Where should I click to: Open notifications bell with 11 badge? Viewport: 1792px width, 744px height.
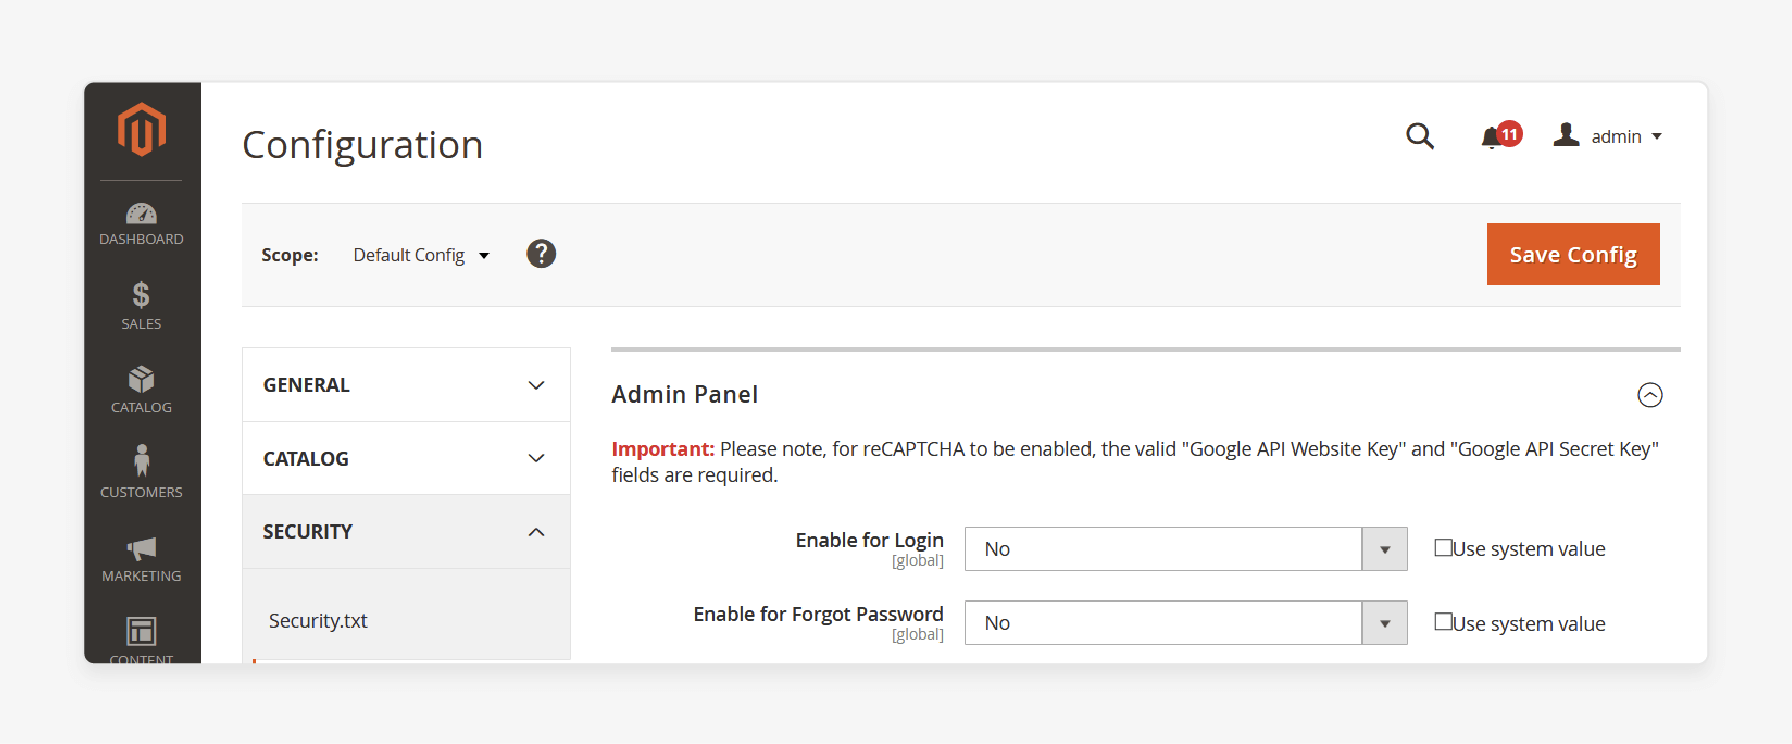[x=1501, y=135]
